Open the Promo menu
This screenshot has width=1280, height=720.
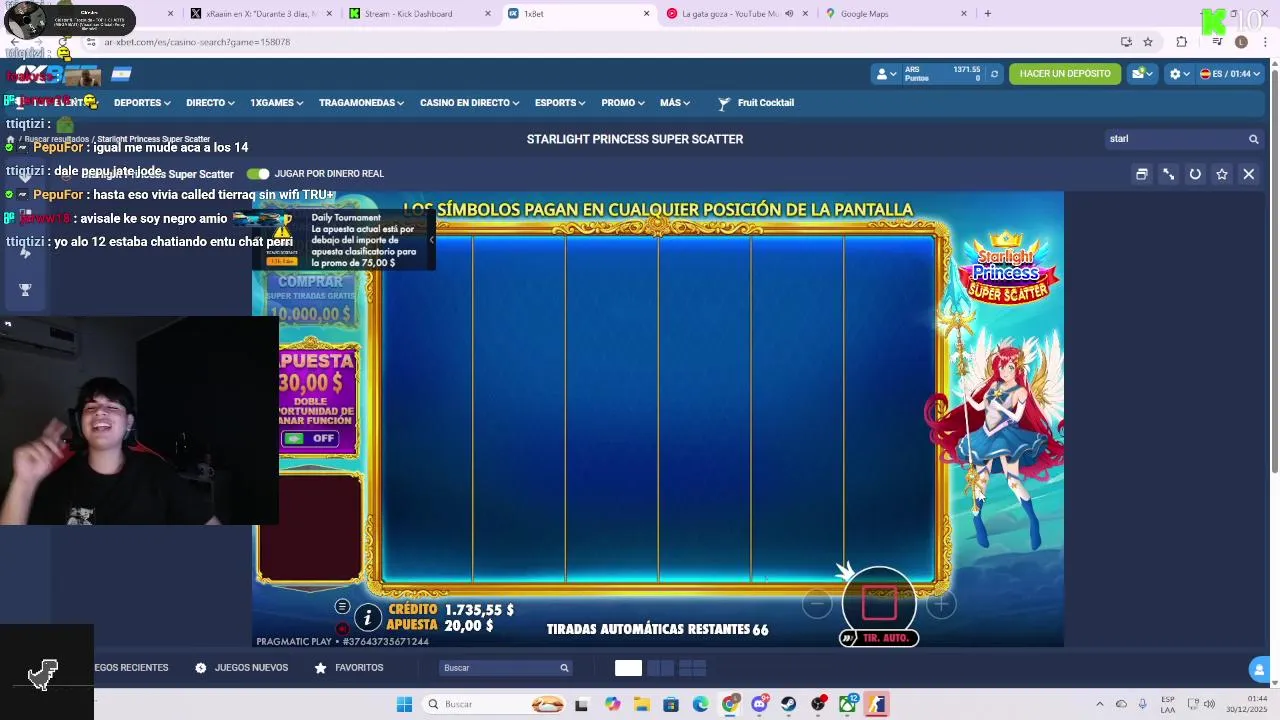pyautogui.click(x=623, y=103)
